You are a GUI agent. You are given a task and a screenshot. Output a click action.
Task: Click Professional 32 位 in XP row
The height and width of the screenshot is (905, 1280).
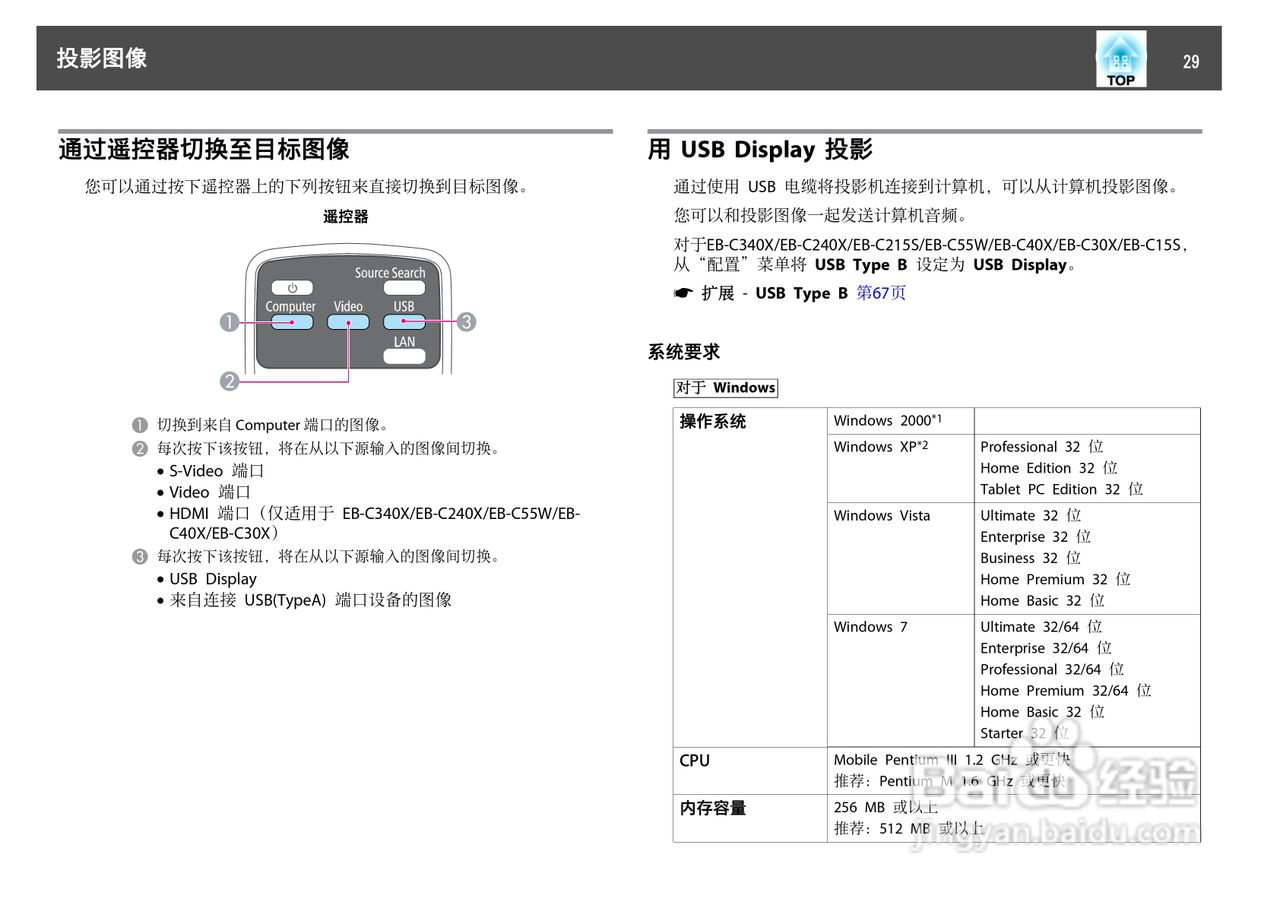[1041, 446]
